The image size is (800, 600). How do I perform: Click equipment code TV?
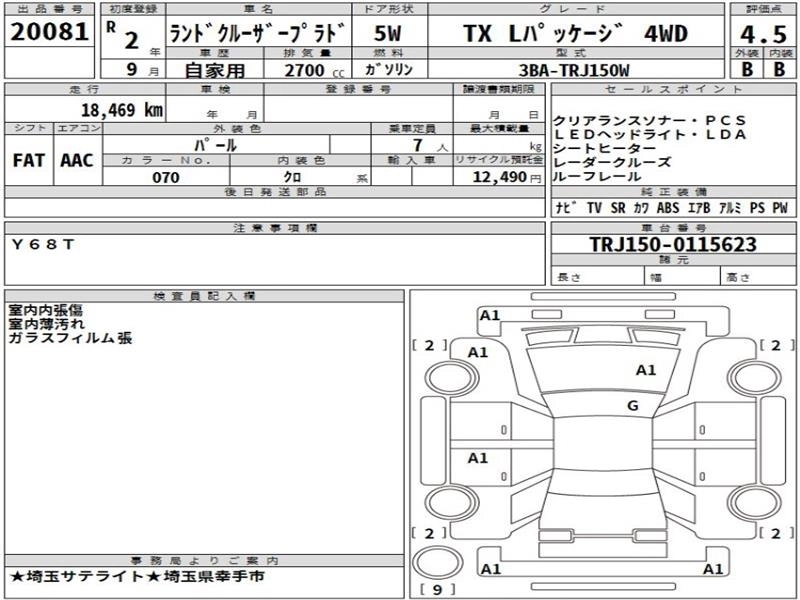tap(594, 208)
